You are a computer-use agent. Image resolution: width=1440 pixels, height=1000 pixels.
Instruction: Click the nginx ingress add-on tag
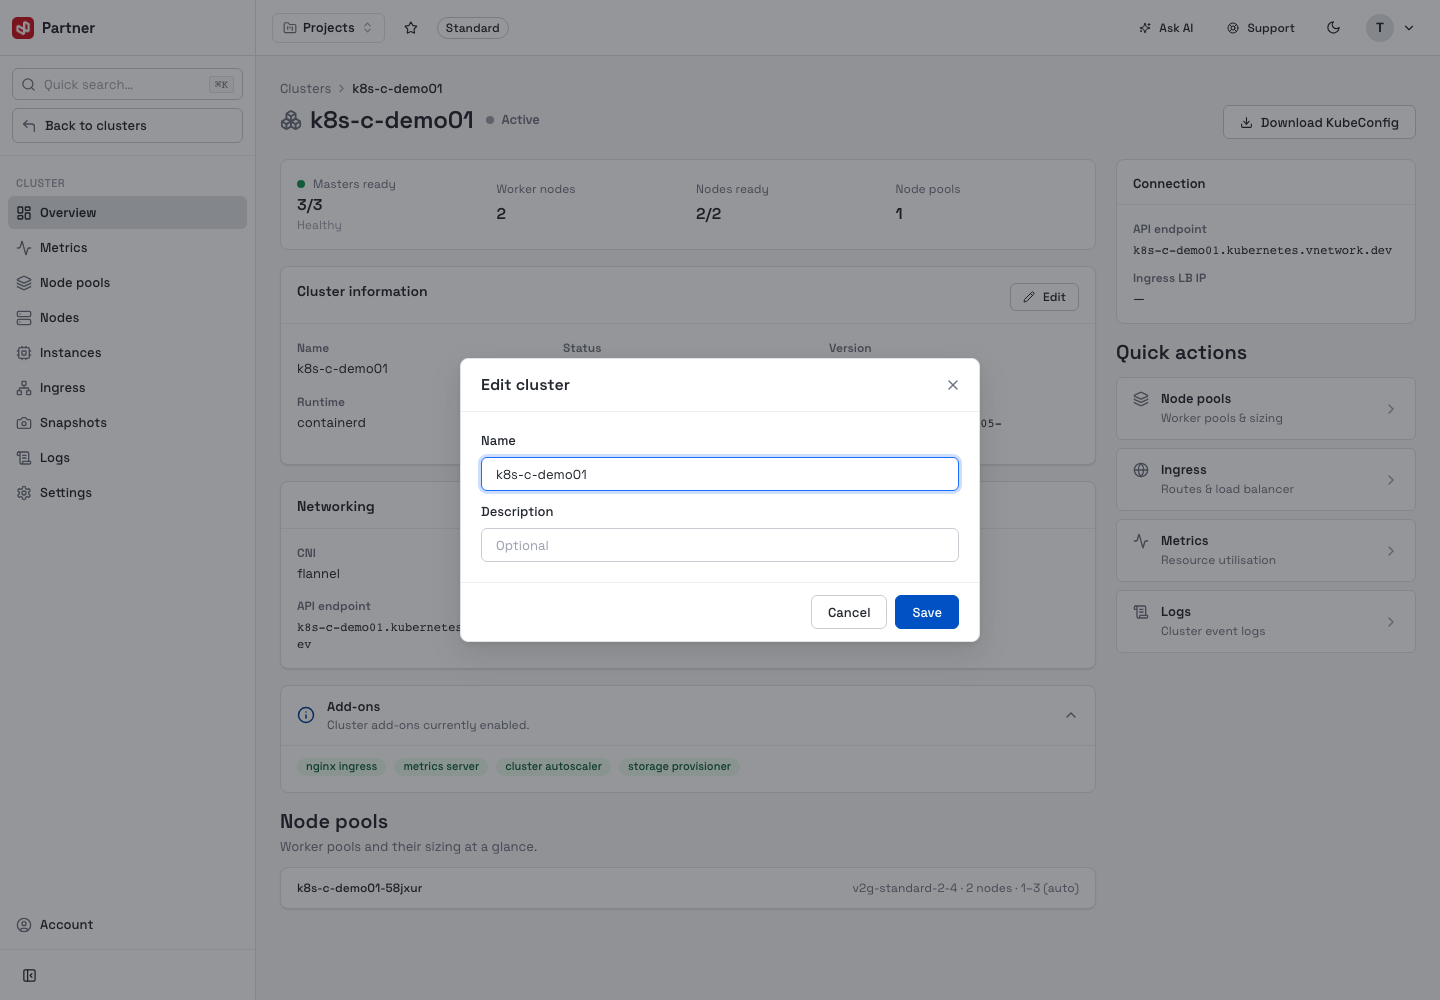coord(342,766)
